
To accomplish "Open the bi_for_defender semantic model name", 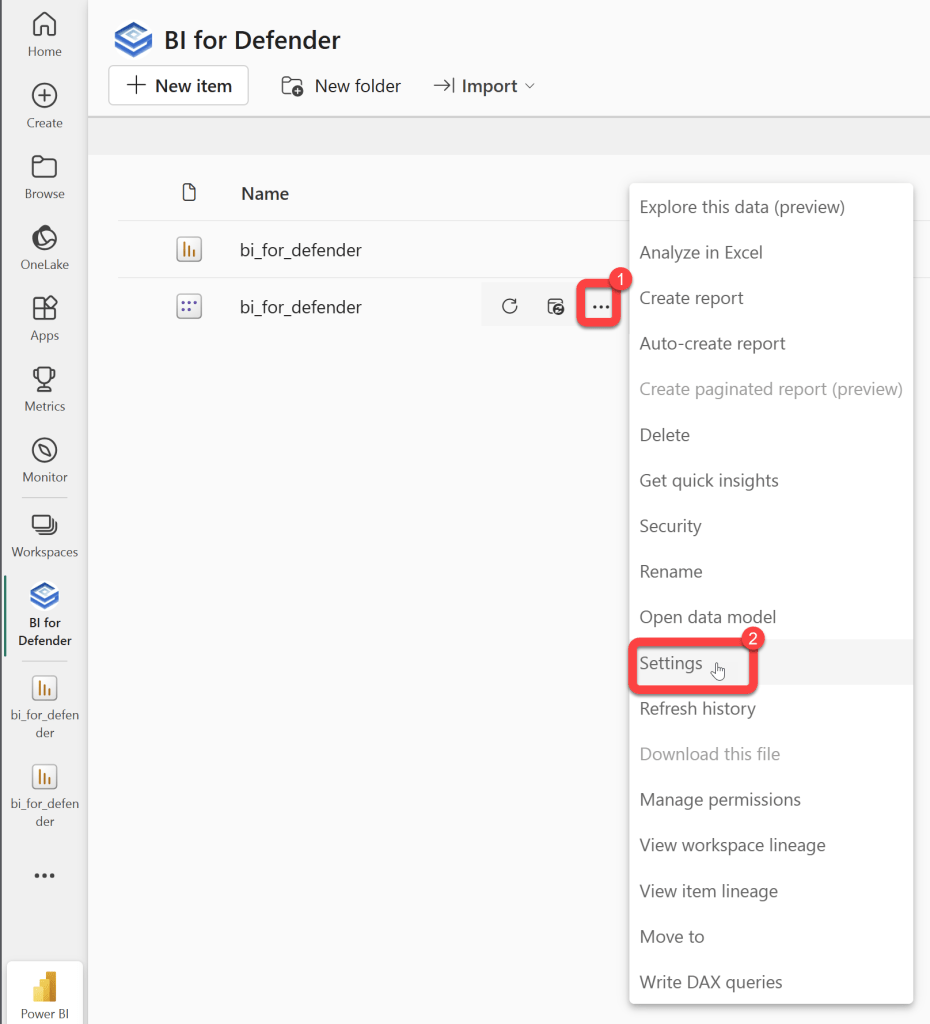I will coord(300,307).
